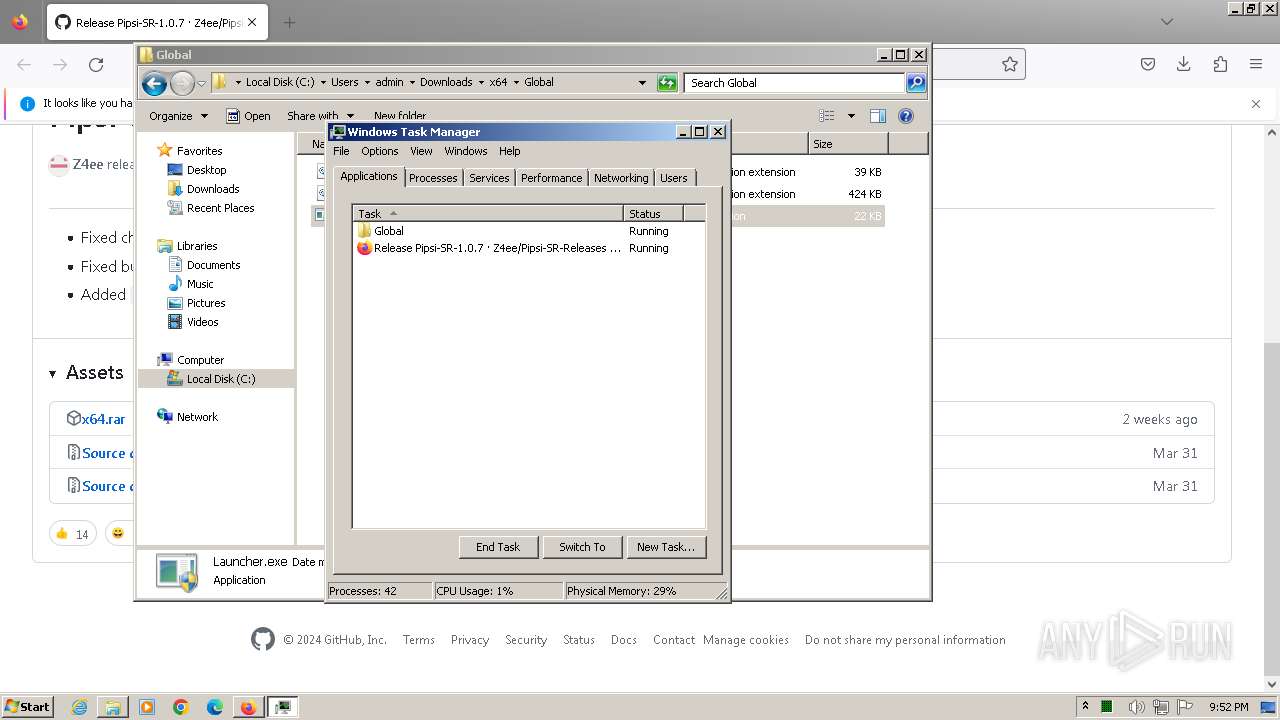Click Explorer Back navigation arrow
This screenshot has width=1280, height=720.
pyautogui.click(x=154, y=83)
